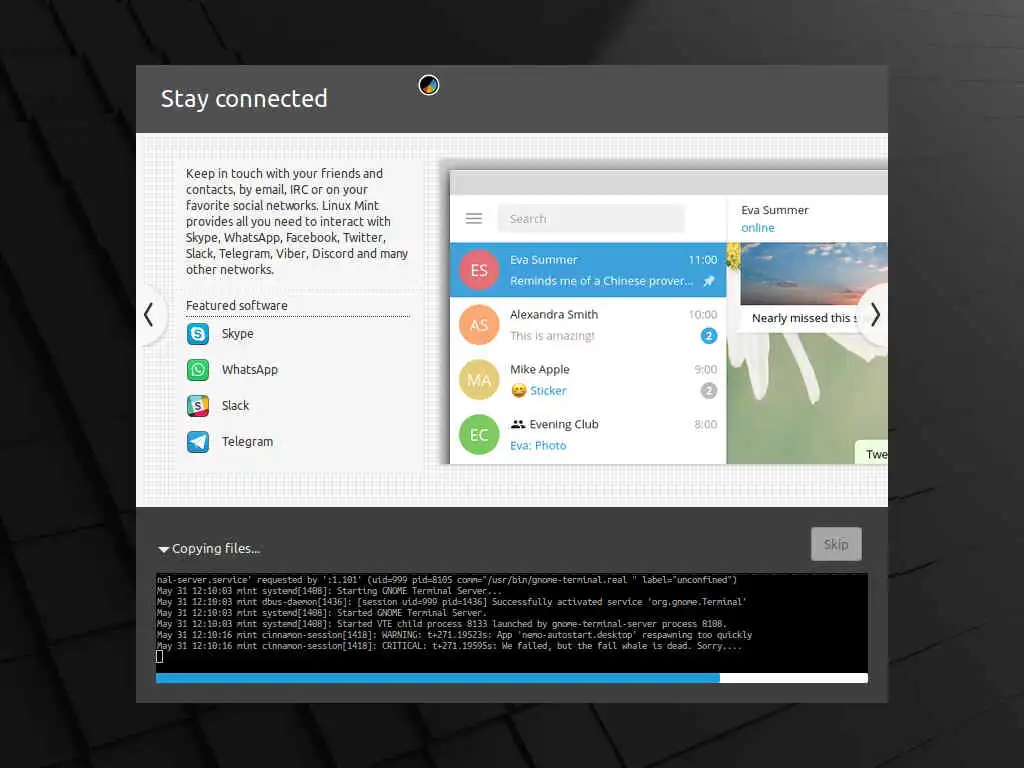
Task: Click the grey unread badge on Mike Apple
Action: (x=709, y=391)
